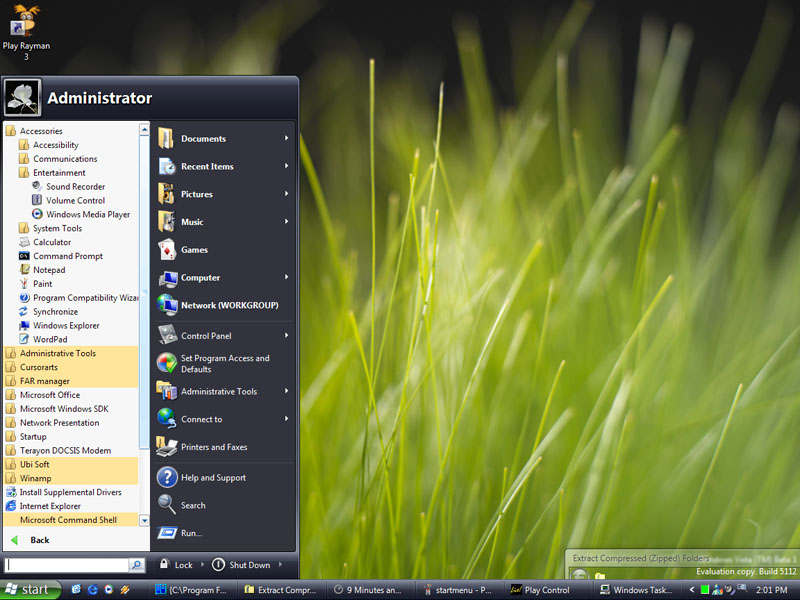Open the Play Rayman 3 desktop shortcut
Screen dimensions: 800x600
coord(26,32)
